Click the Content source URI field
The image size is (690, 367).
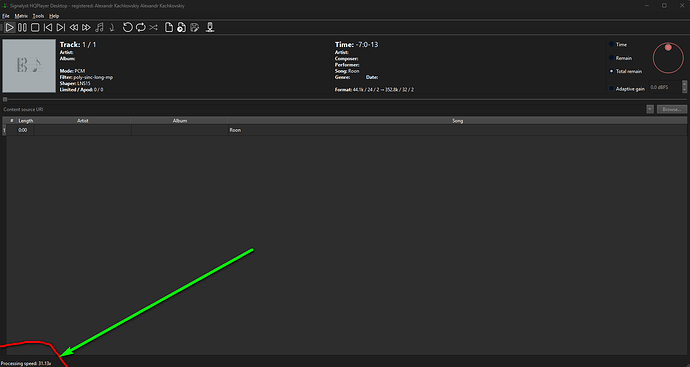click(x=323, y=109)
